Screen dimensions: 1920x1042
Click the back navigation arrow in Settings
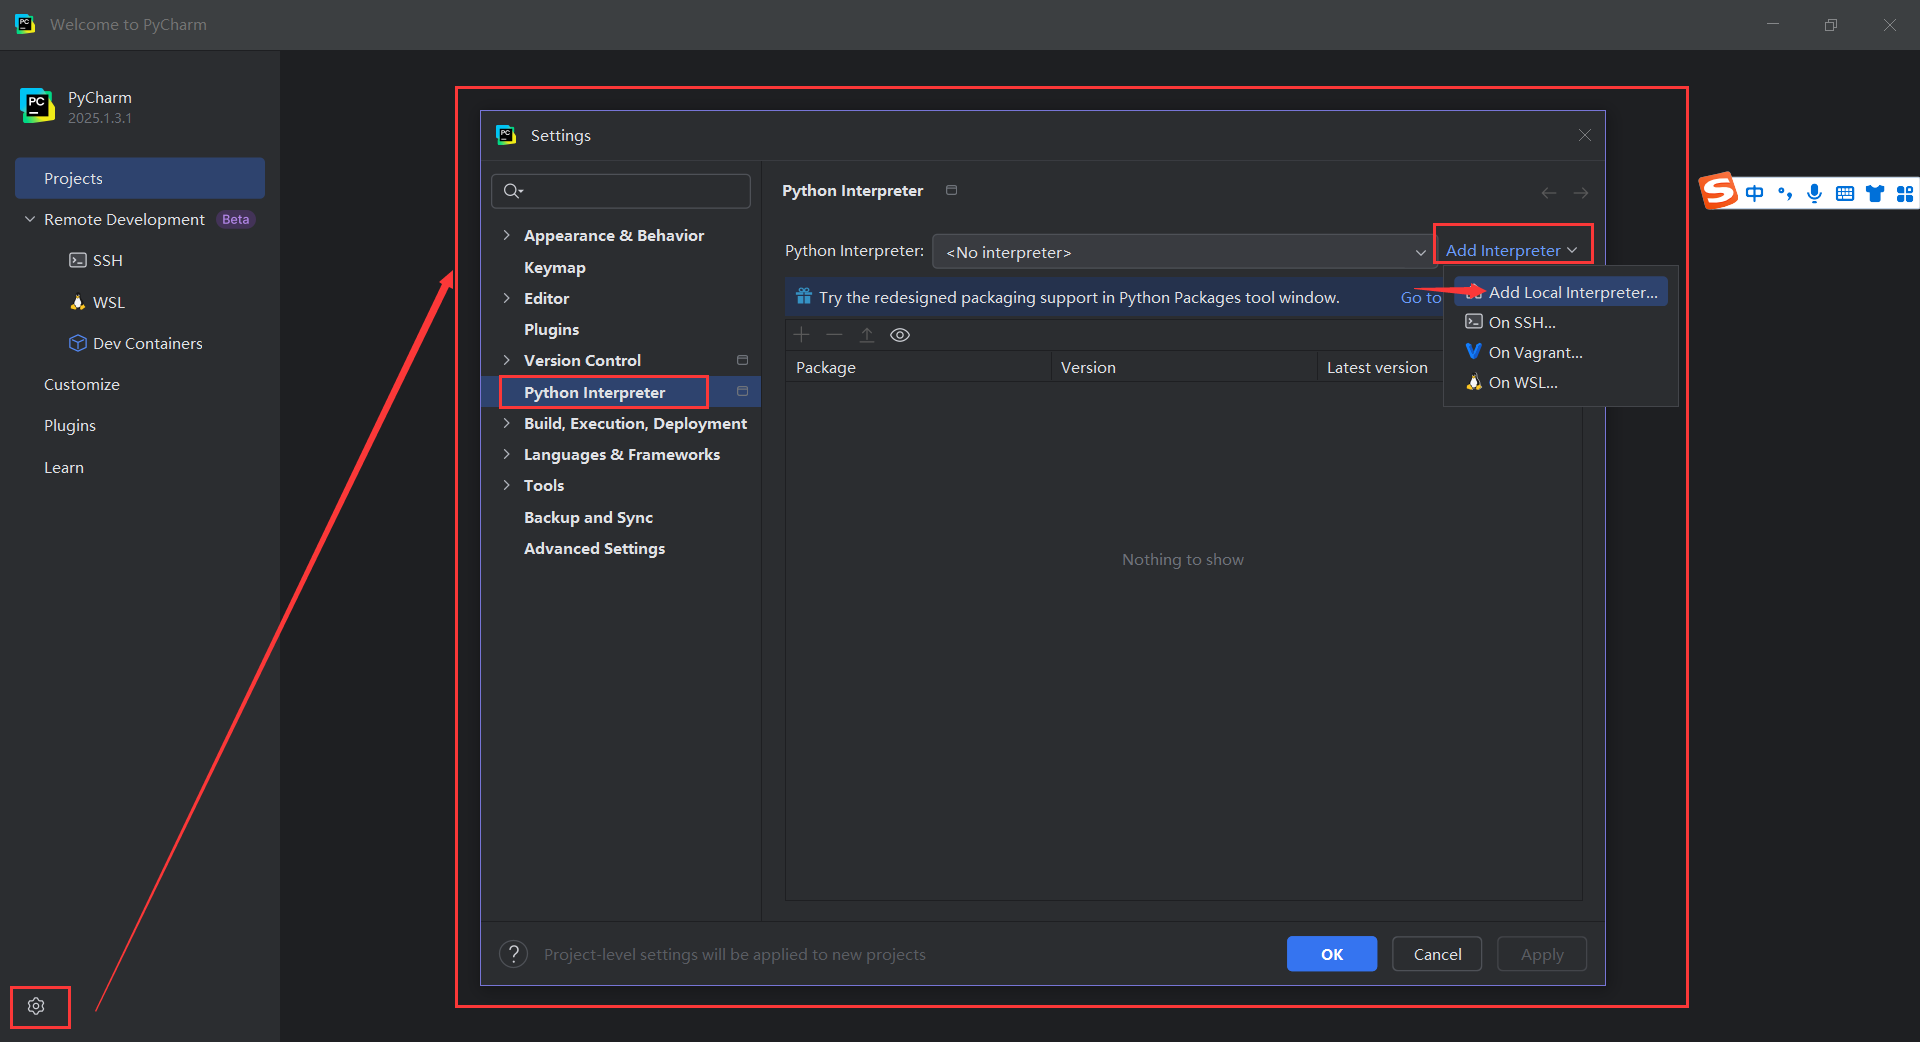tap(1548, 193)
